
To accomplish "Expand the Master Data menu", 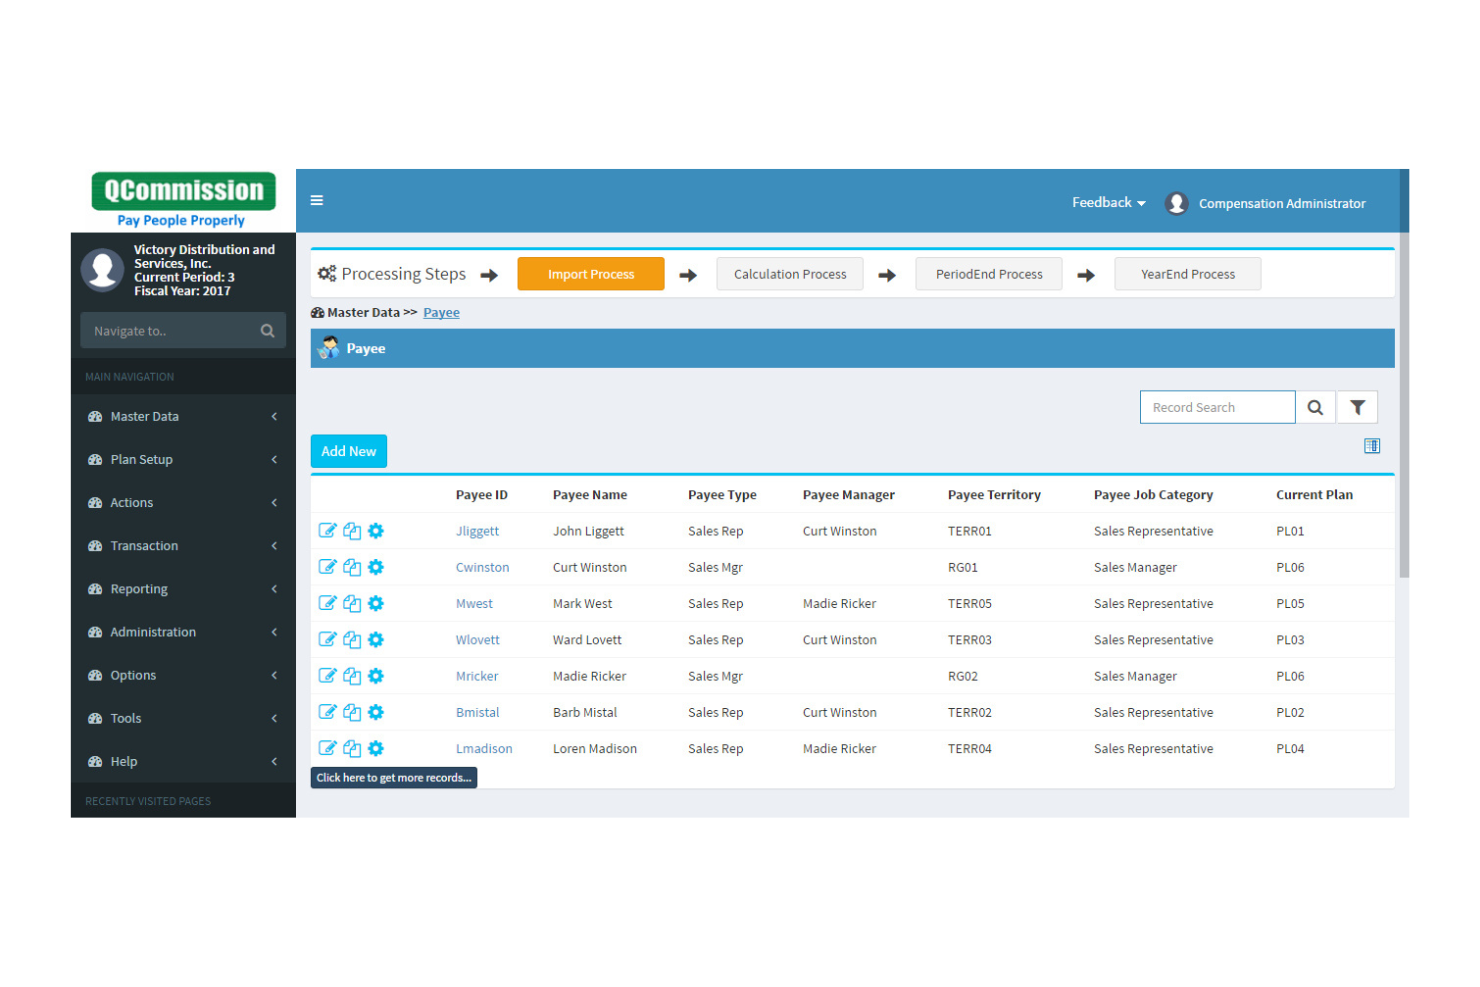I will (145, 416).
